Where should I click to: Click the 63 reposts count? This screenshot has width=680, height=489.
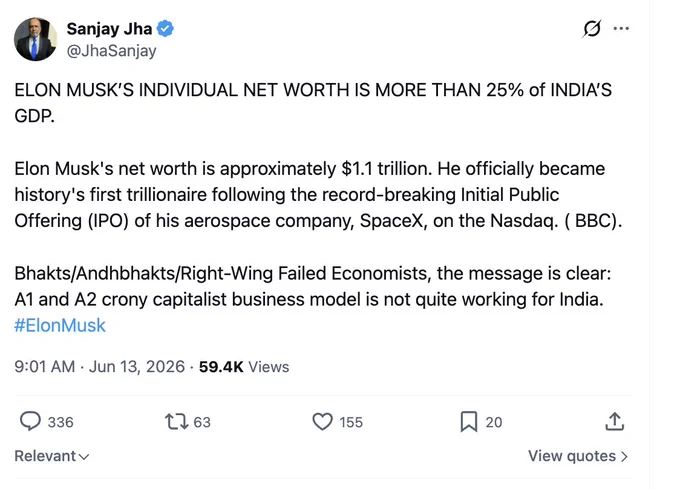point(202,422)
